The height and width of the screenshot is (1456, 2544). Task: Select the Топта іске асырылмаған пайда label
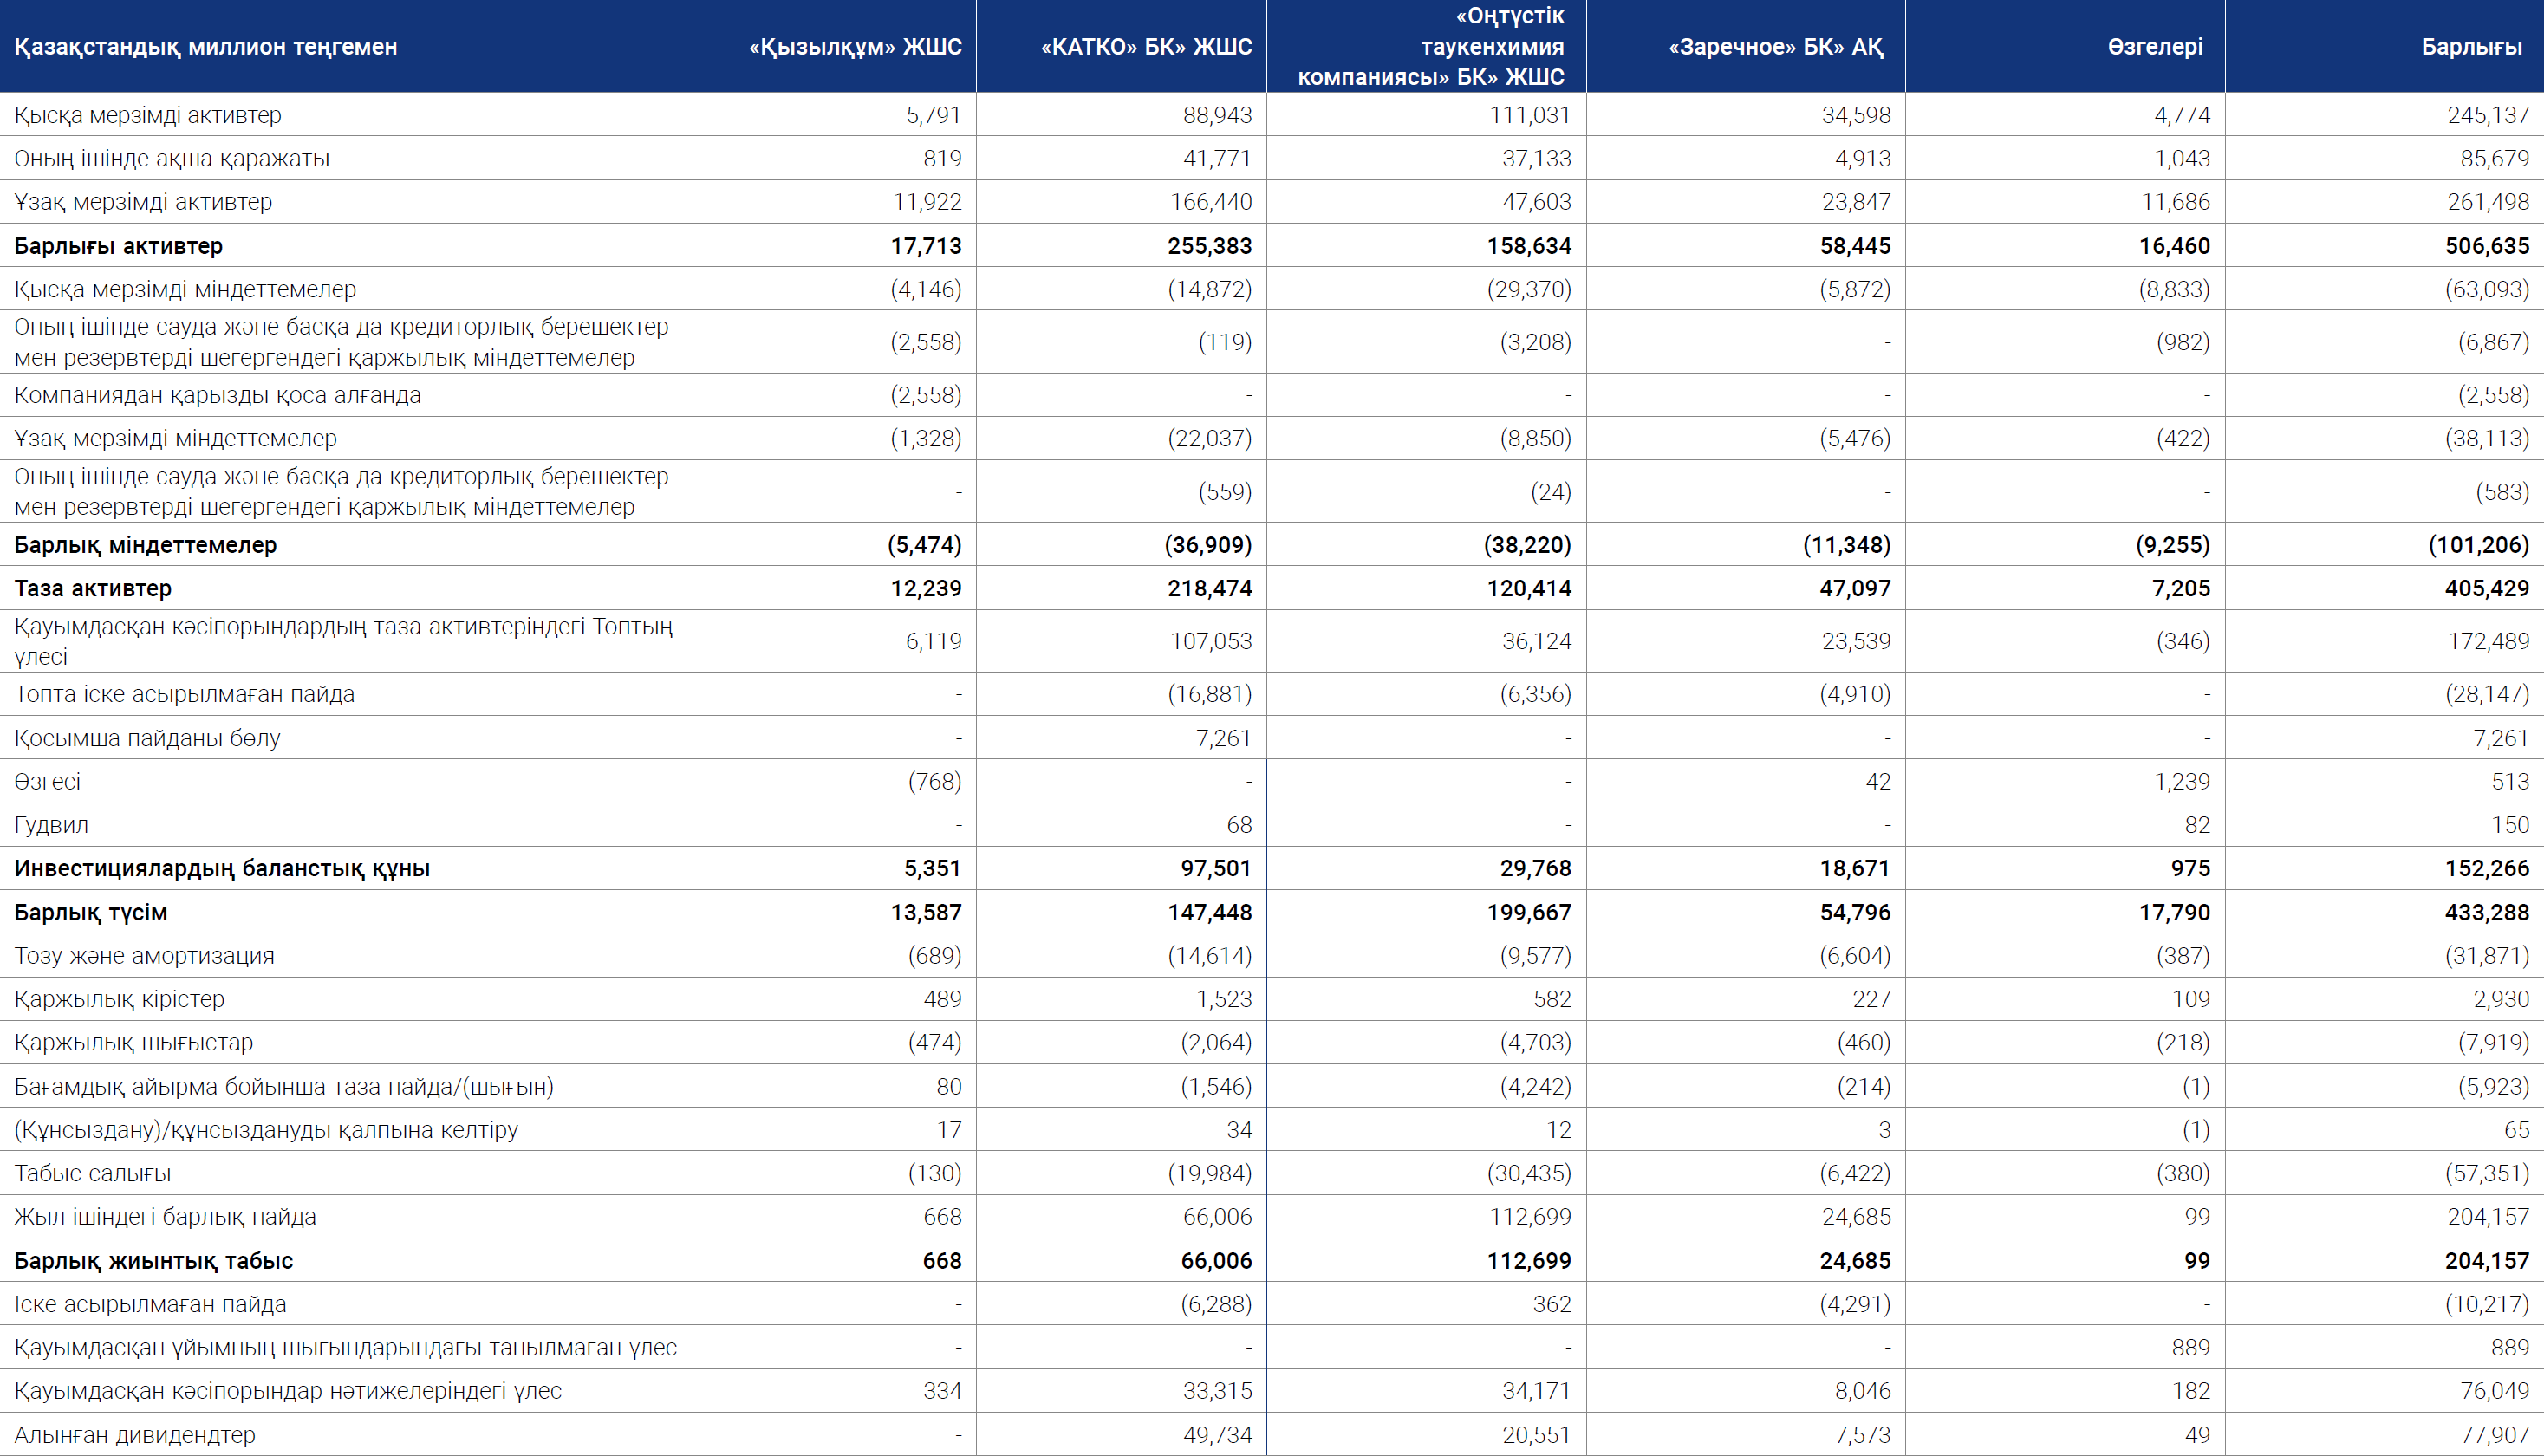pyautogui.click(x=185, y=694)
